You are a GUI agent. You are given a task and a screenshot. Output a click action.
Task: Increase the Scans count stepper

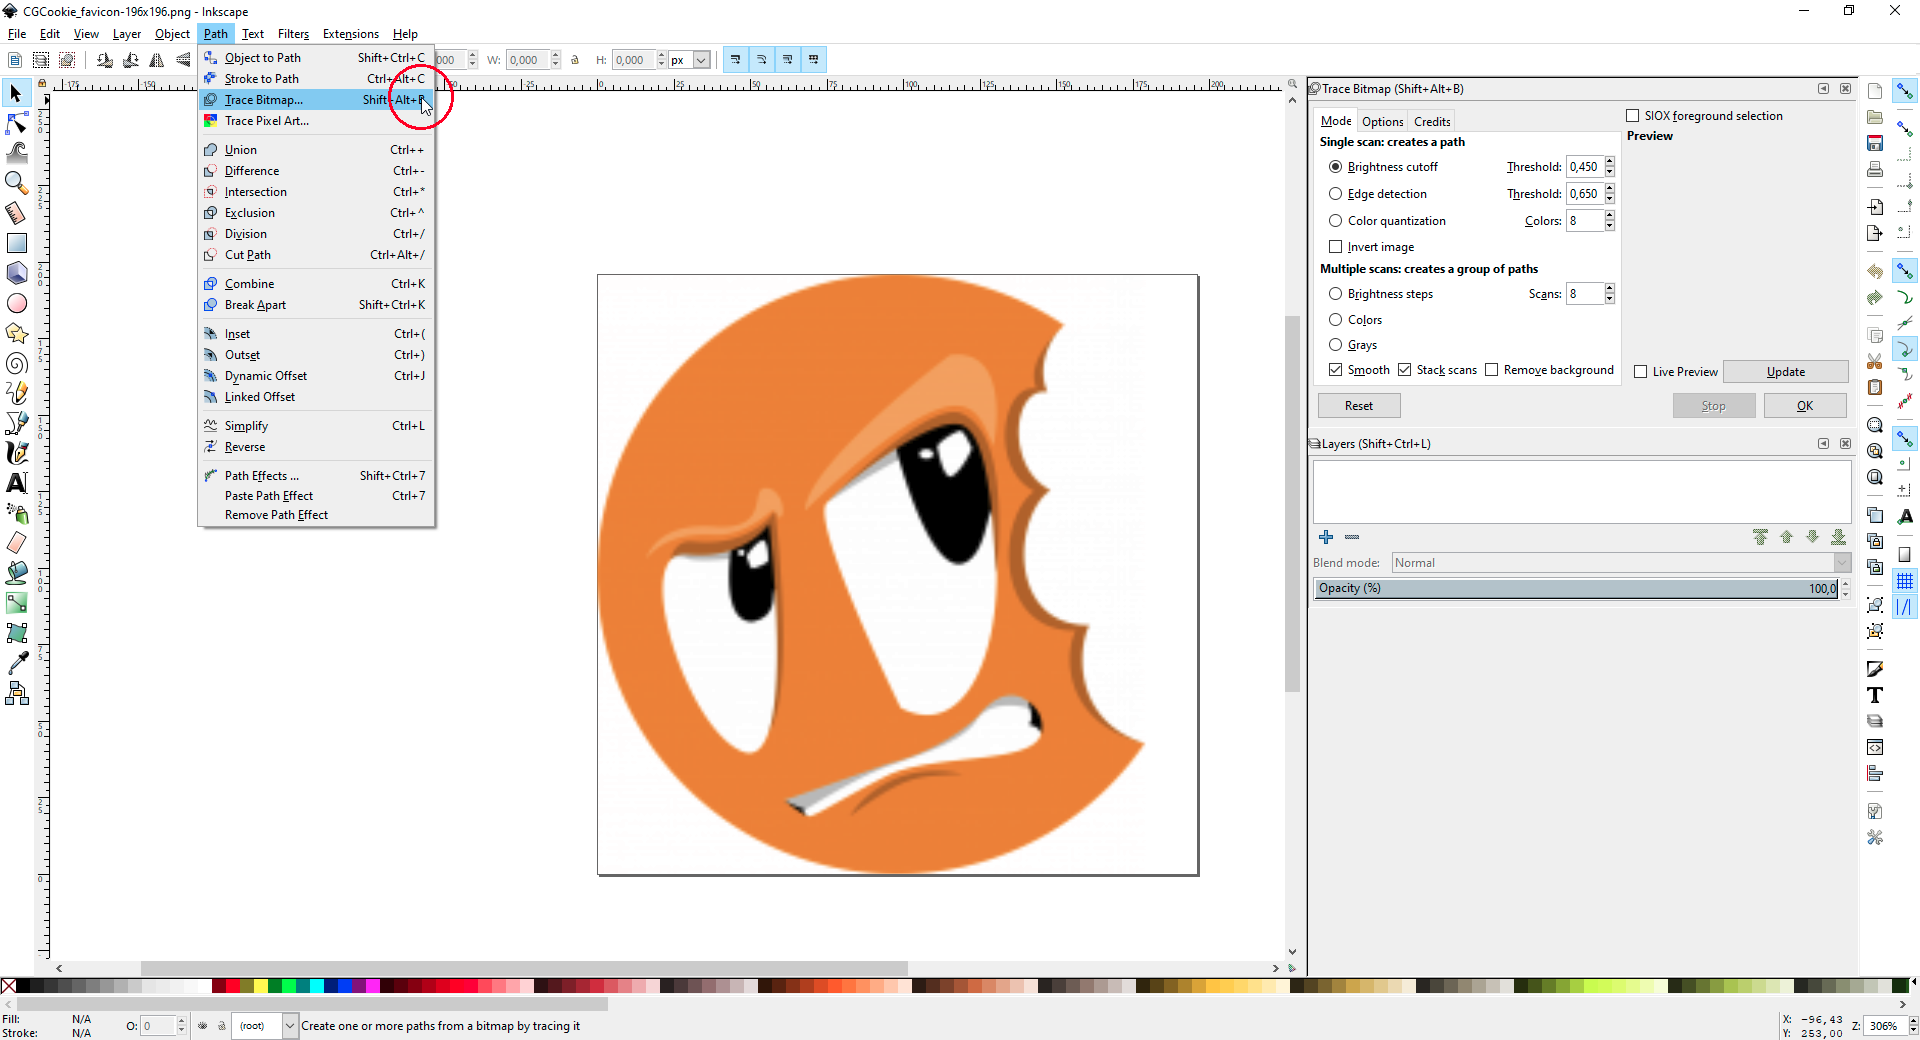point(1609,289)
